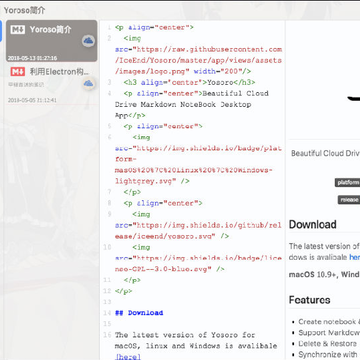Click the subtitle text under the 利用Electron note title

pyautogui.click(x=26, y=85)
